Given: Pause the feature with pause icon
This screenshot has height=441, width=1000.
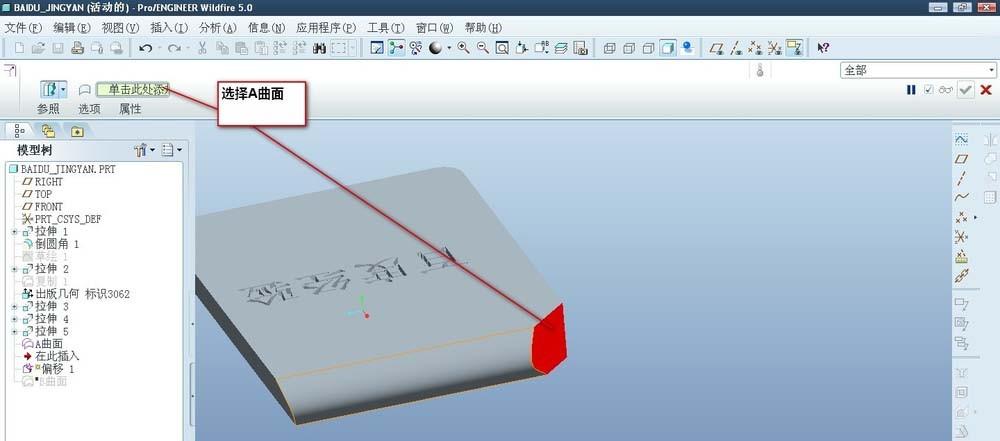Looking at the screenshot, I should coord(911,90).
